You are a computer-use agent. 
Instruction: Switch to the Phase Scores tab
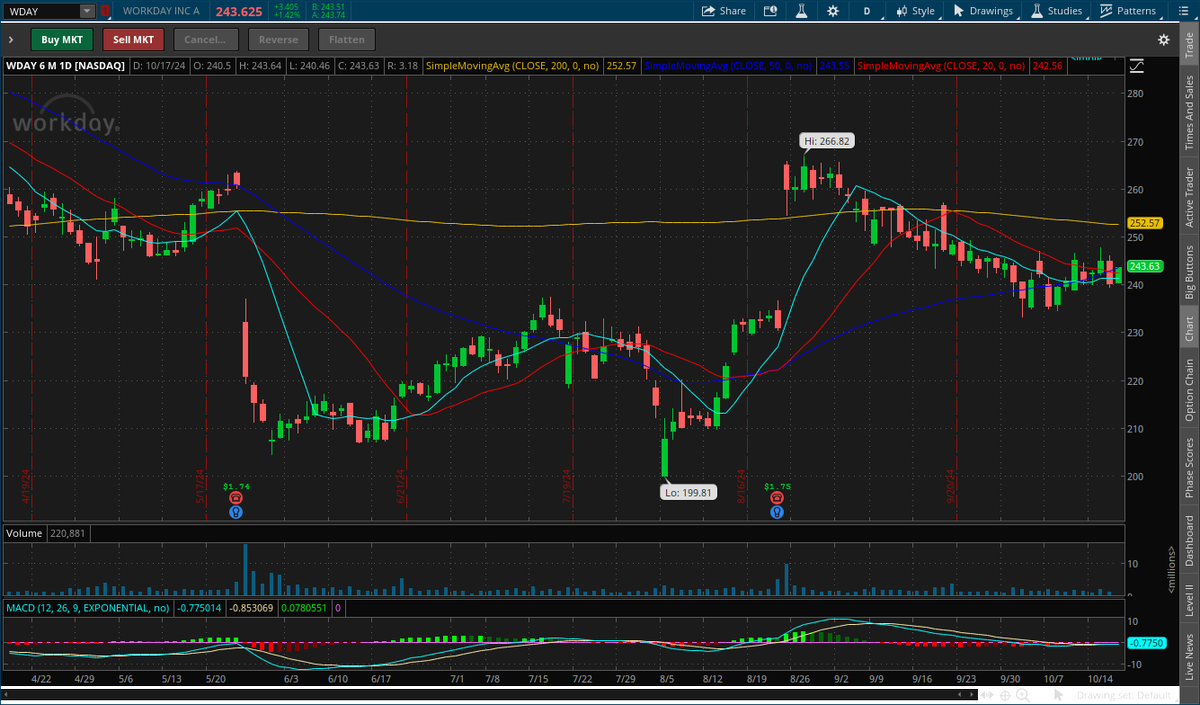pos(1189,467)
